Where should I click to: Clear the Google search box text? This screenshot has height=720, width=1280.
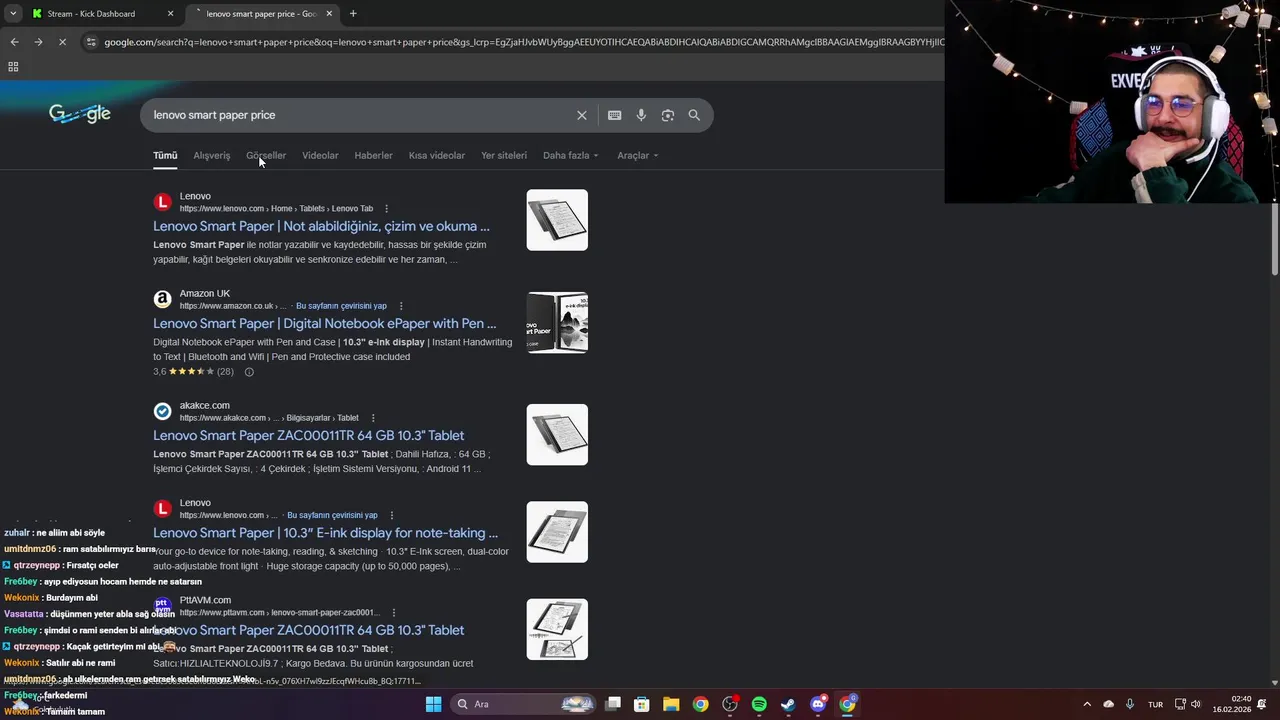[581, 115]
